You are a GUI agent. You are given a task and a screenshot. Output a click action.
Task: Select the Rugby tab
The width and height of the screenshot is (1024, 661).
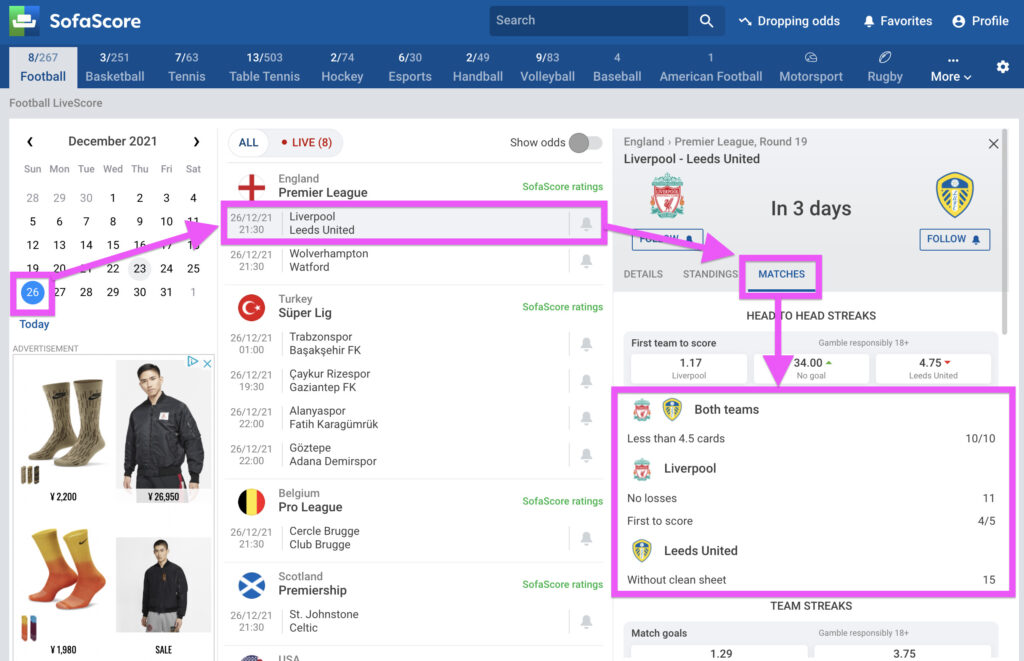click(885, 67)
